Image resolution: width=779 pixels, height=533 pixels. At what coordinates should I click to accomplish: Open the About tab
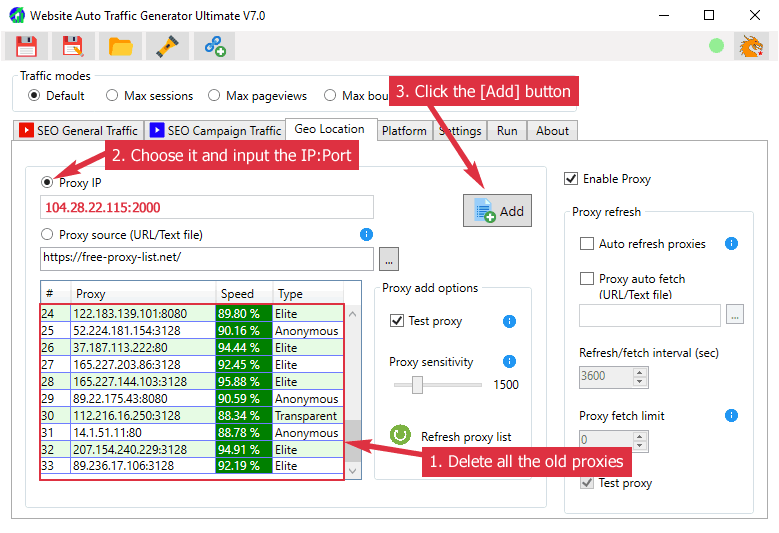pos(552,131)
